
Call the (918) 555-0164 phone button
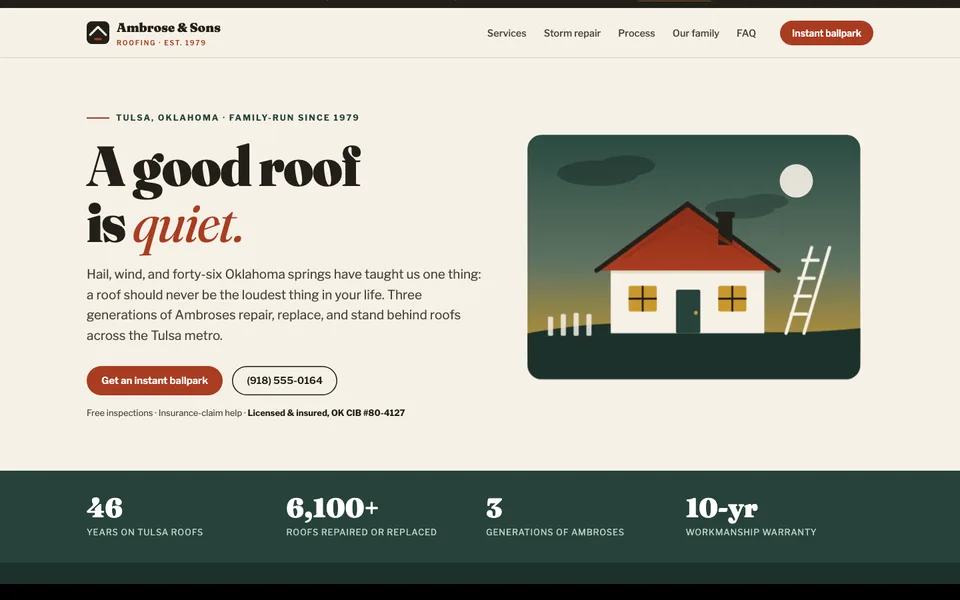point(284,380)
